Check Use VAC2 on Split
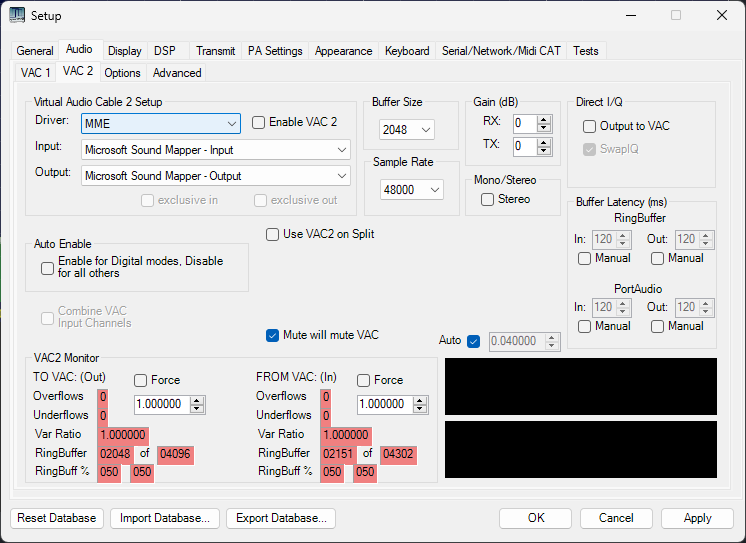This screenshot has height=543, width=746. tap(272, 234)
